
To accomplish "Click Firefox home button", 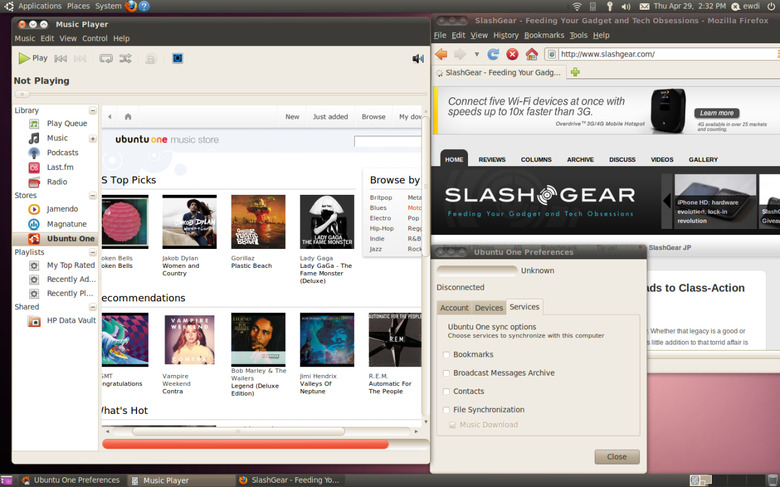I will [532, 54].
